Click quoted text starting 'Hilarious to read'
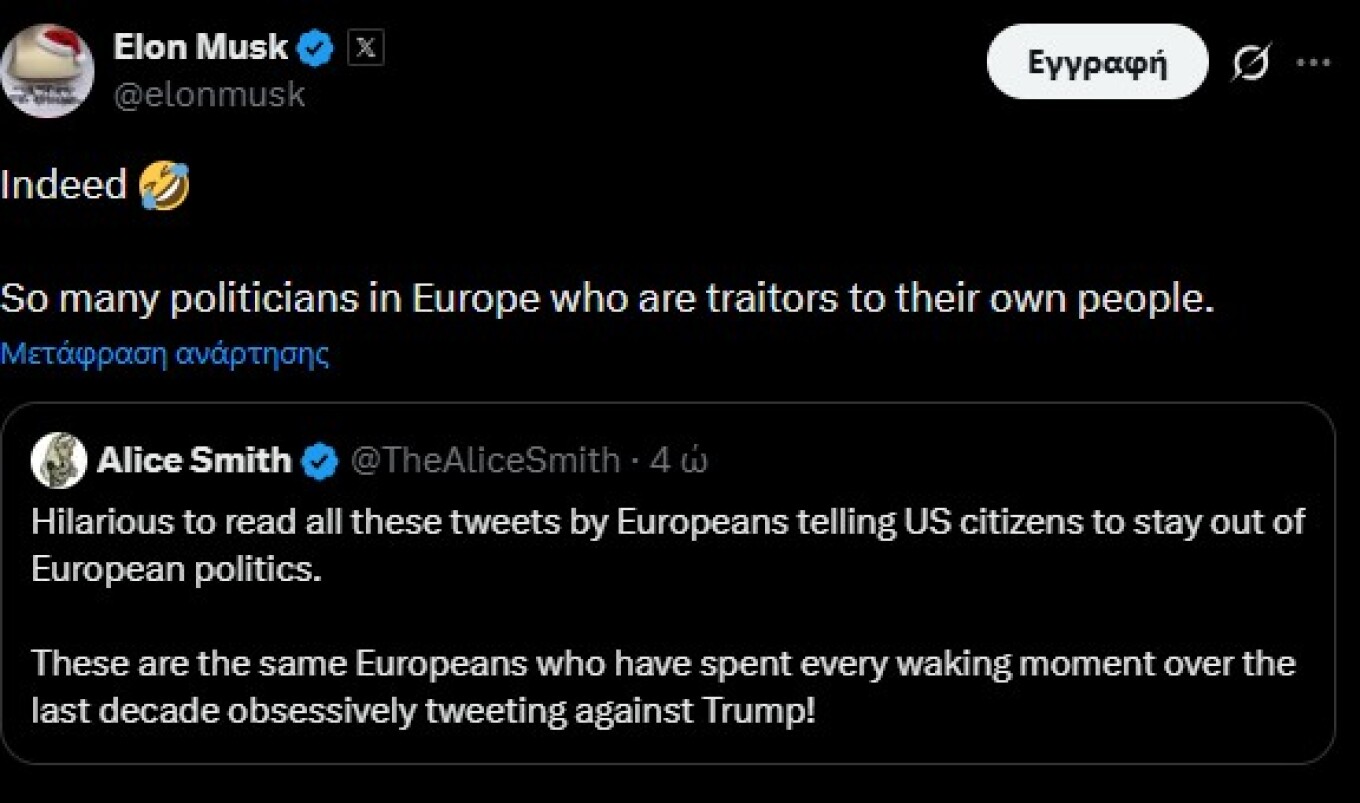This screenshot has width=1360, height=803. 667,523
